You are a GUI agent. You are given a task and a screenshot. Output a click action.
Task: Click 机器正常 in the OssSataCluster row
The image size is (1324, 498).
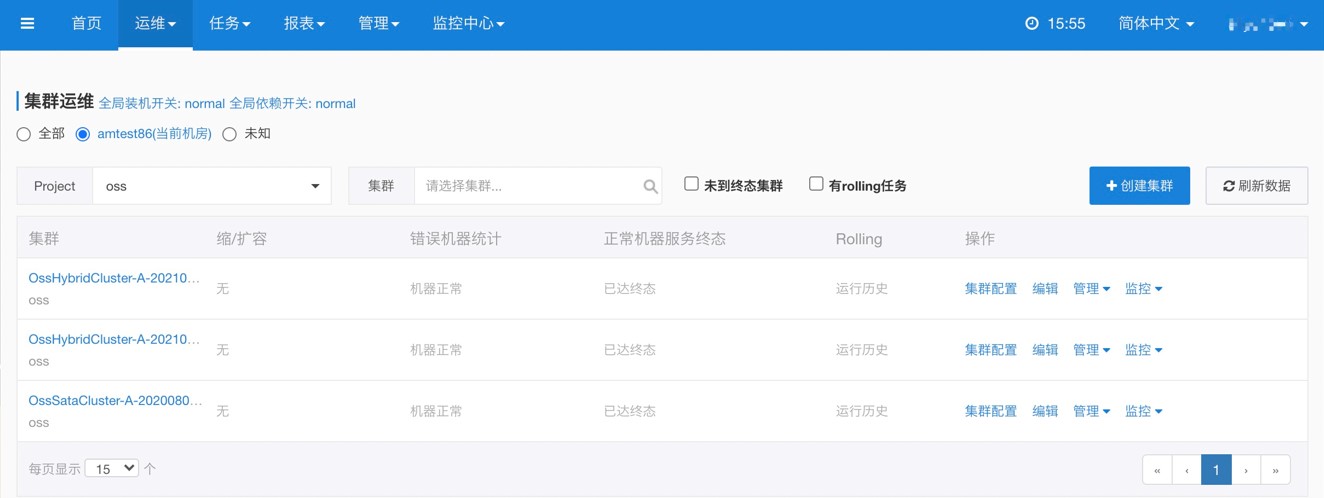[x=436, y=410]
